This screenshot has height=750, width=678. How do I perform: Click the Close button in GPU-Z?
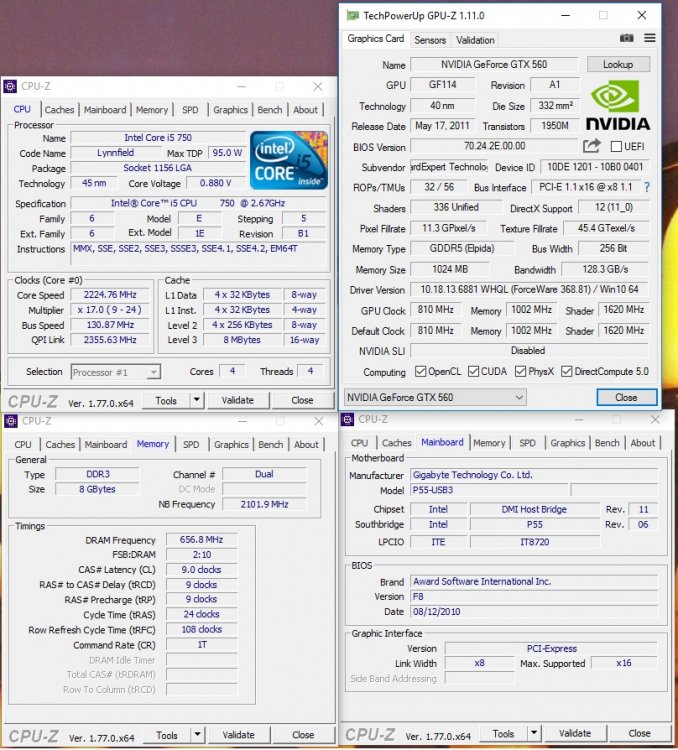(626, 397)
